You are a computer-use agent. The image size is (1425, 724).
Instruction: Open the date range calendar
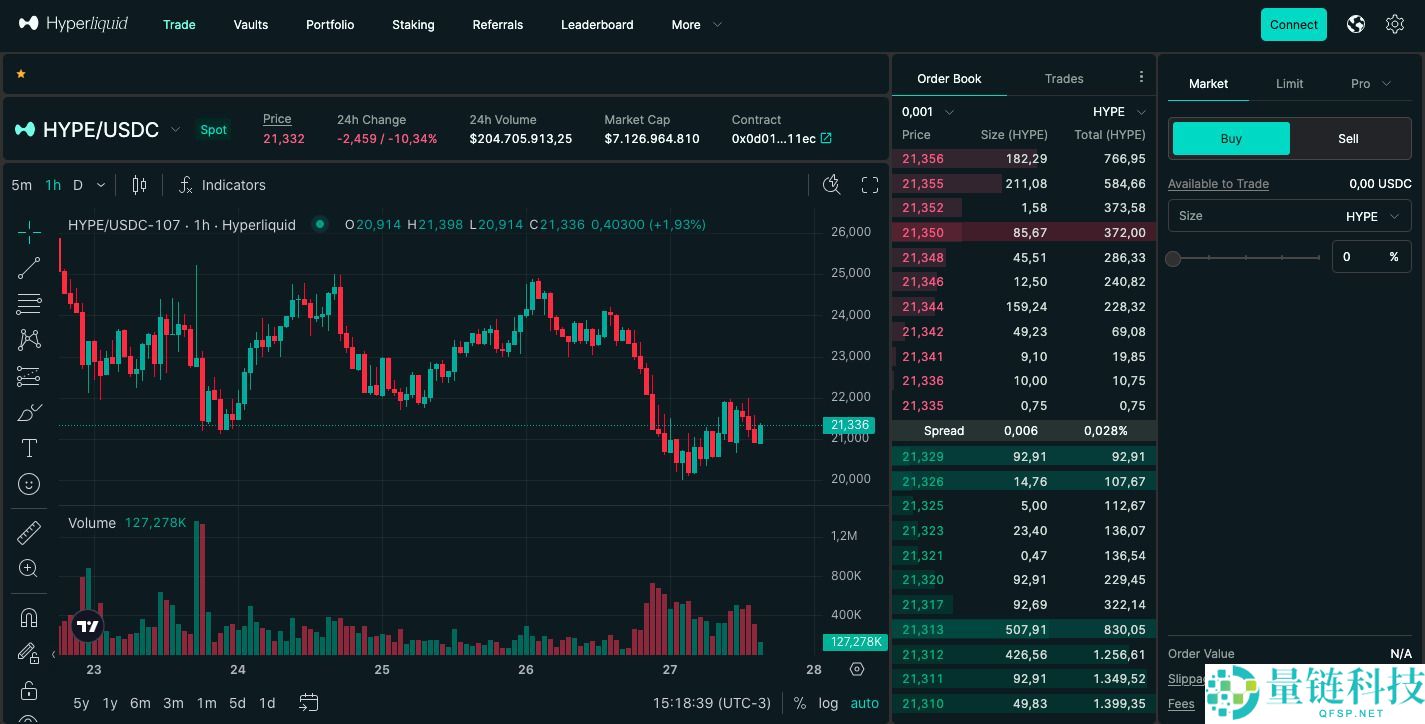308,703
